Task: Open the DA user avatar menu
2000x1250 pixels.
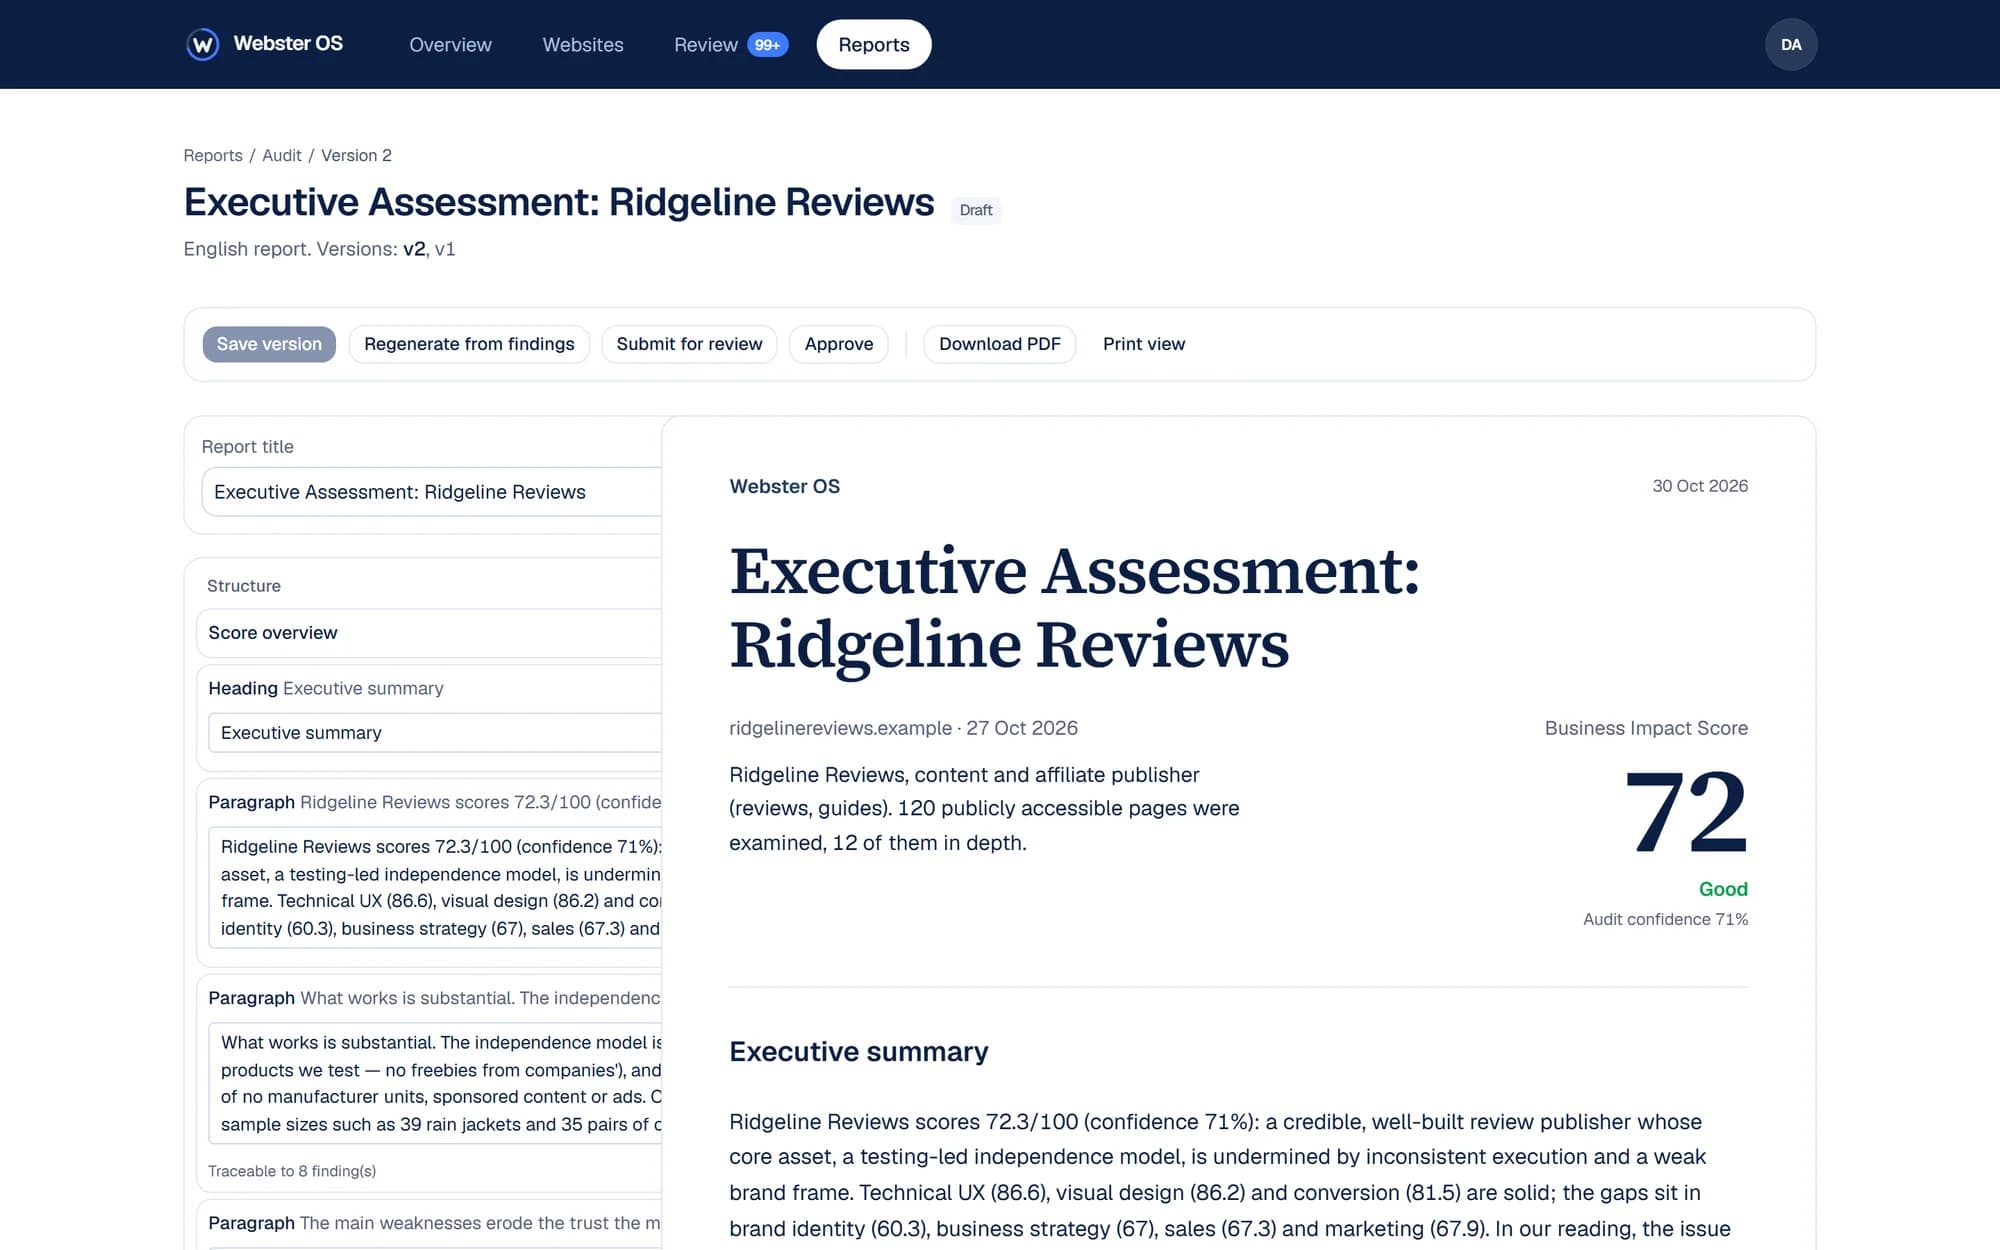Action: (1791, 44)
